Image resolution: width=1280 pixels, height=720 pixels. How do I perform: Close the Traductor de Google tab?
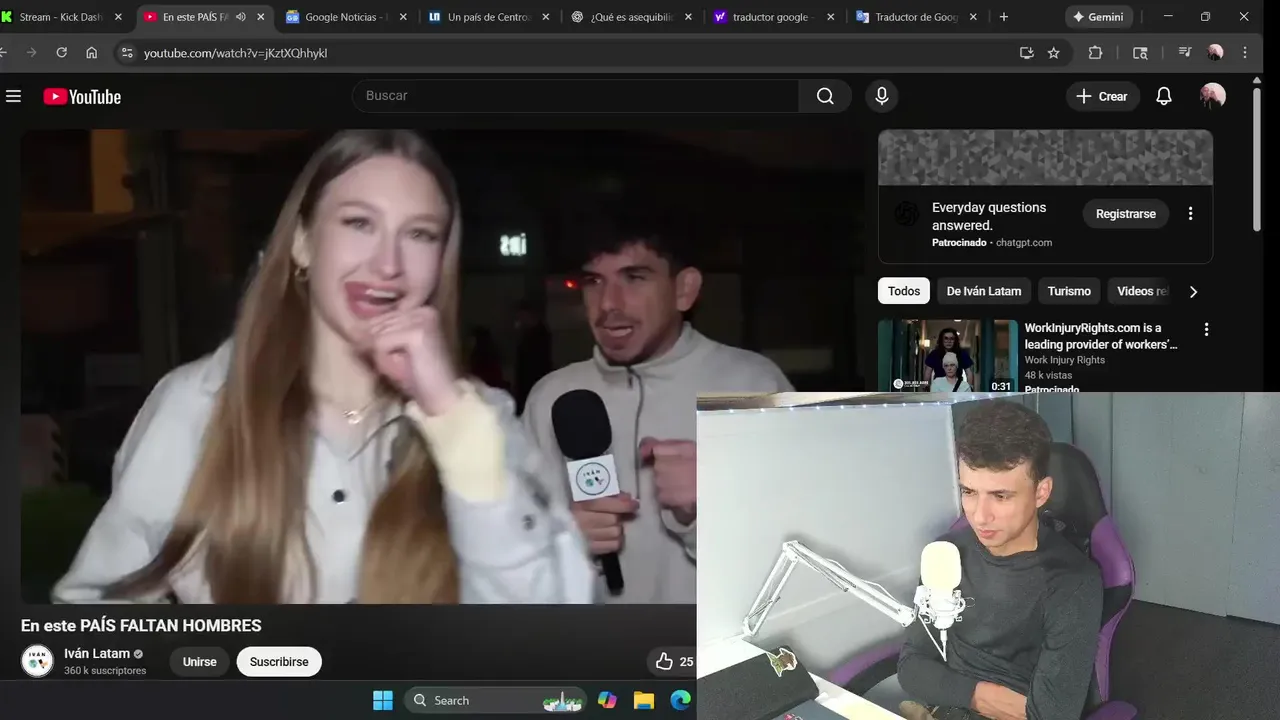pyautogui.click(x=974, y=17)
